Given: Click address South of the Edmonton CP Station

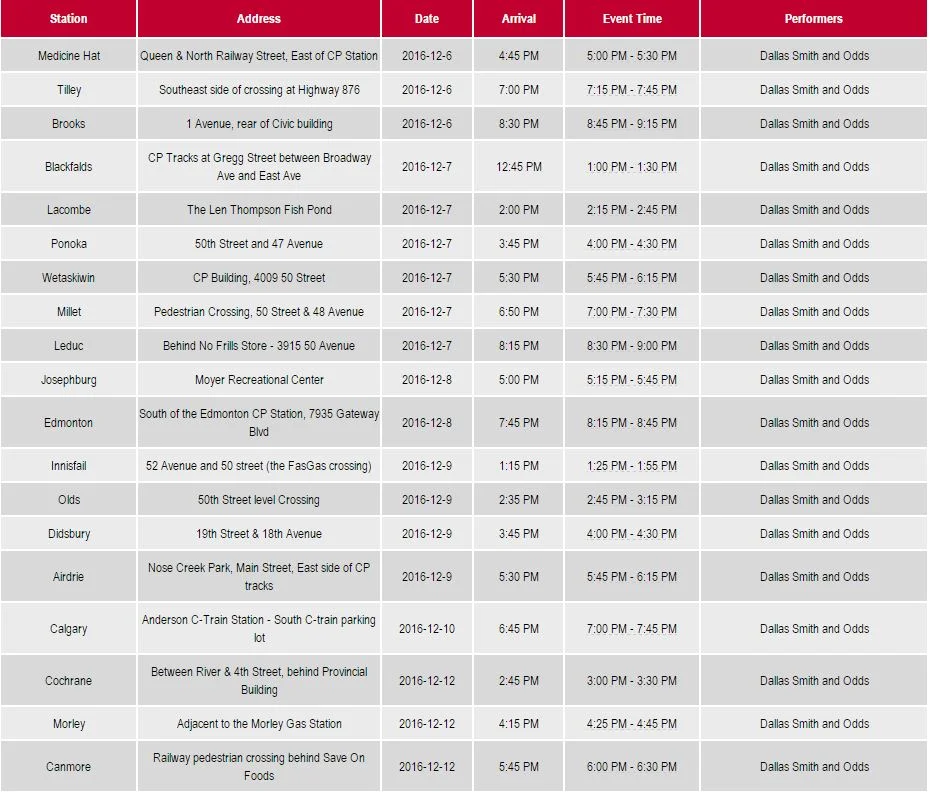Looking at the screenshot, I should (259, 422).
